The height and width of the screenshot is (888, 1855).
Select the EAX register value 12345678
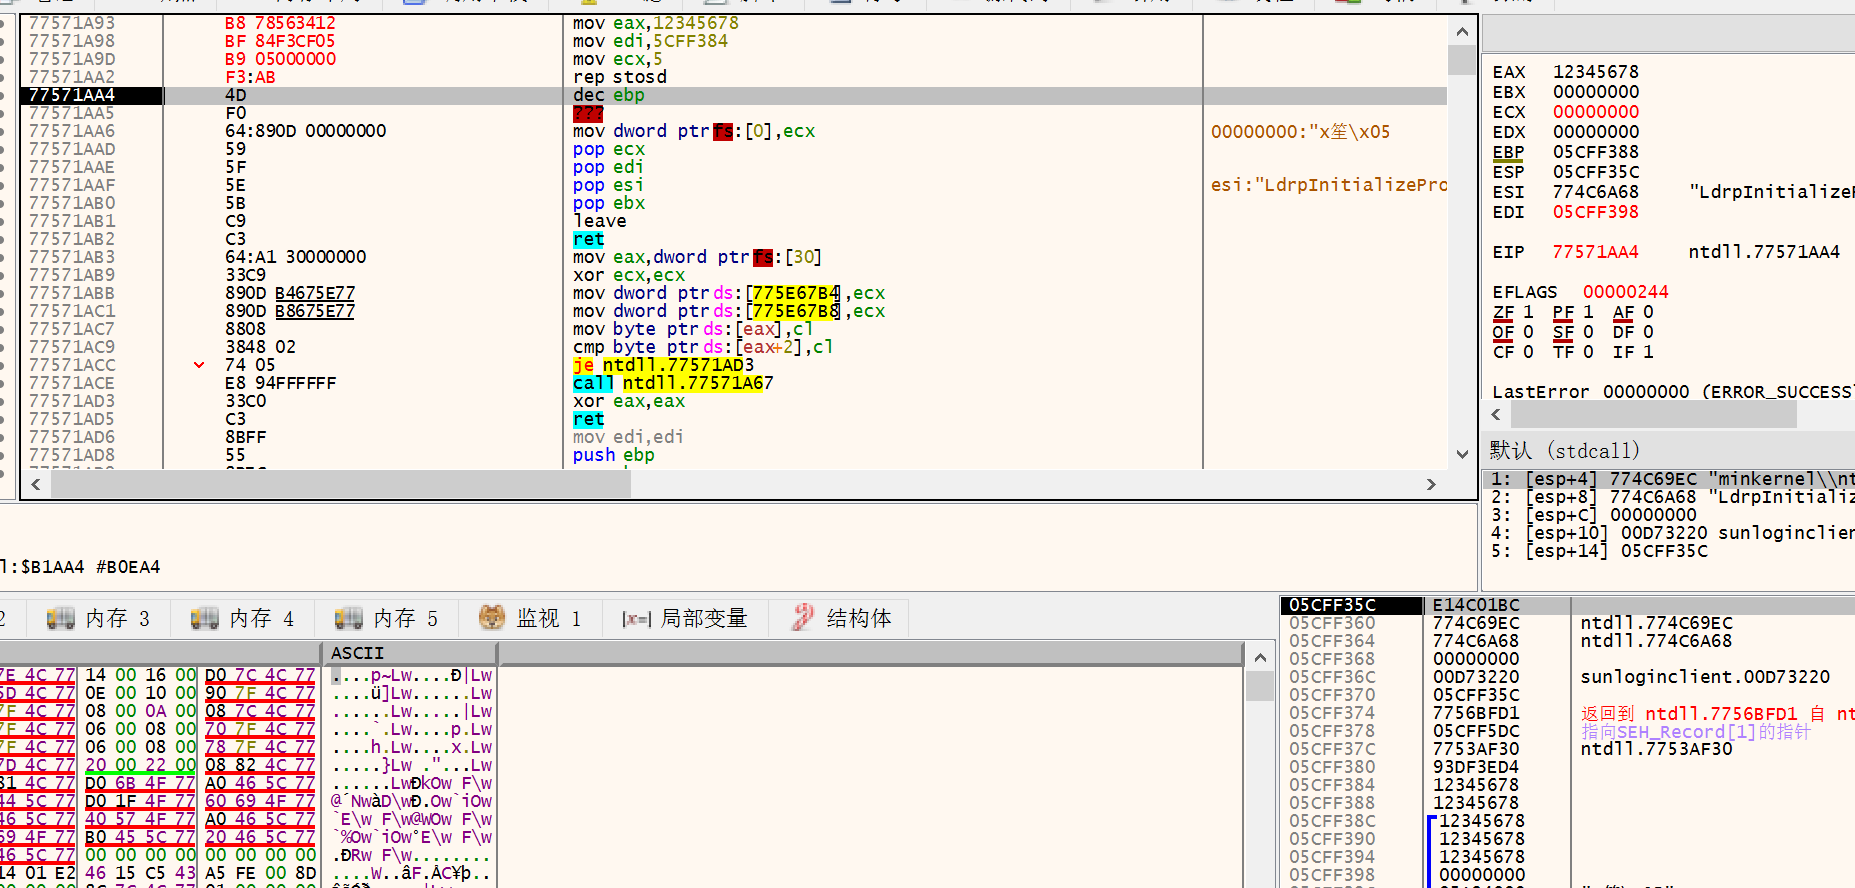click(1596, 72)
